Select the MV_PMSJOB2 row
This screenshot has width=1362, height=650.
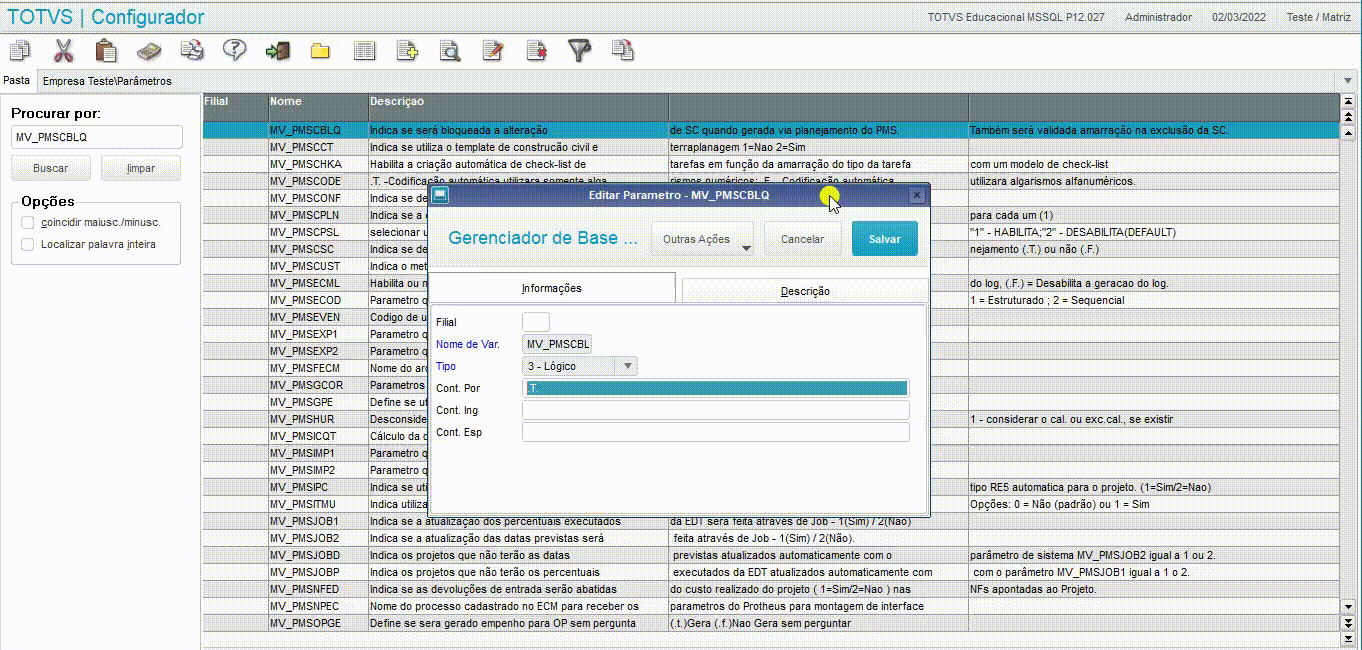tap(771, 538)
